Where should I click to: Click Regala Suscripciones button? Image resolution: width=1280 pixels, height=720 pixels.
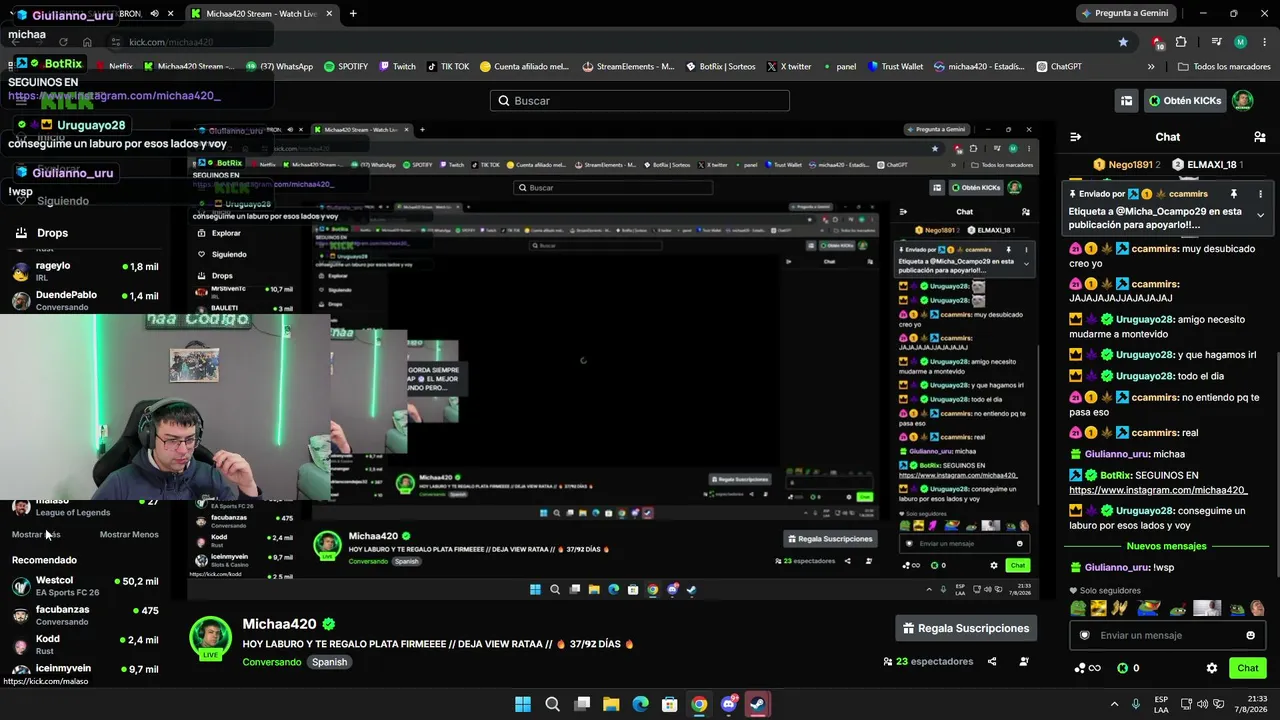pyautogui.click(x=966, y=628)
